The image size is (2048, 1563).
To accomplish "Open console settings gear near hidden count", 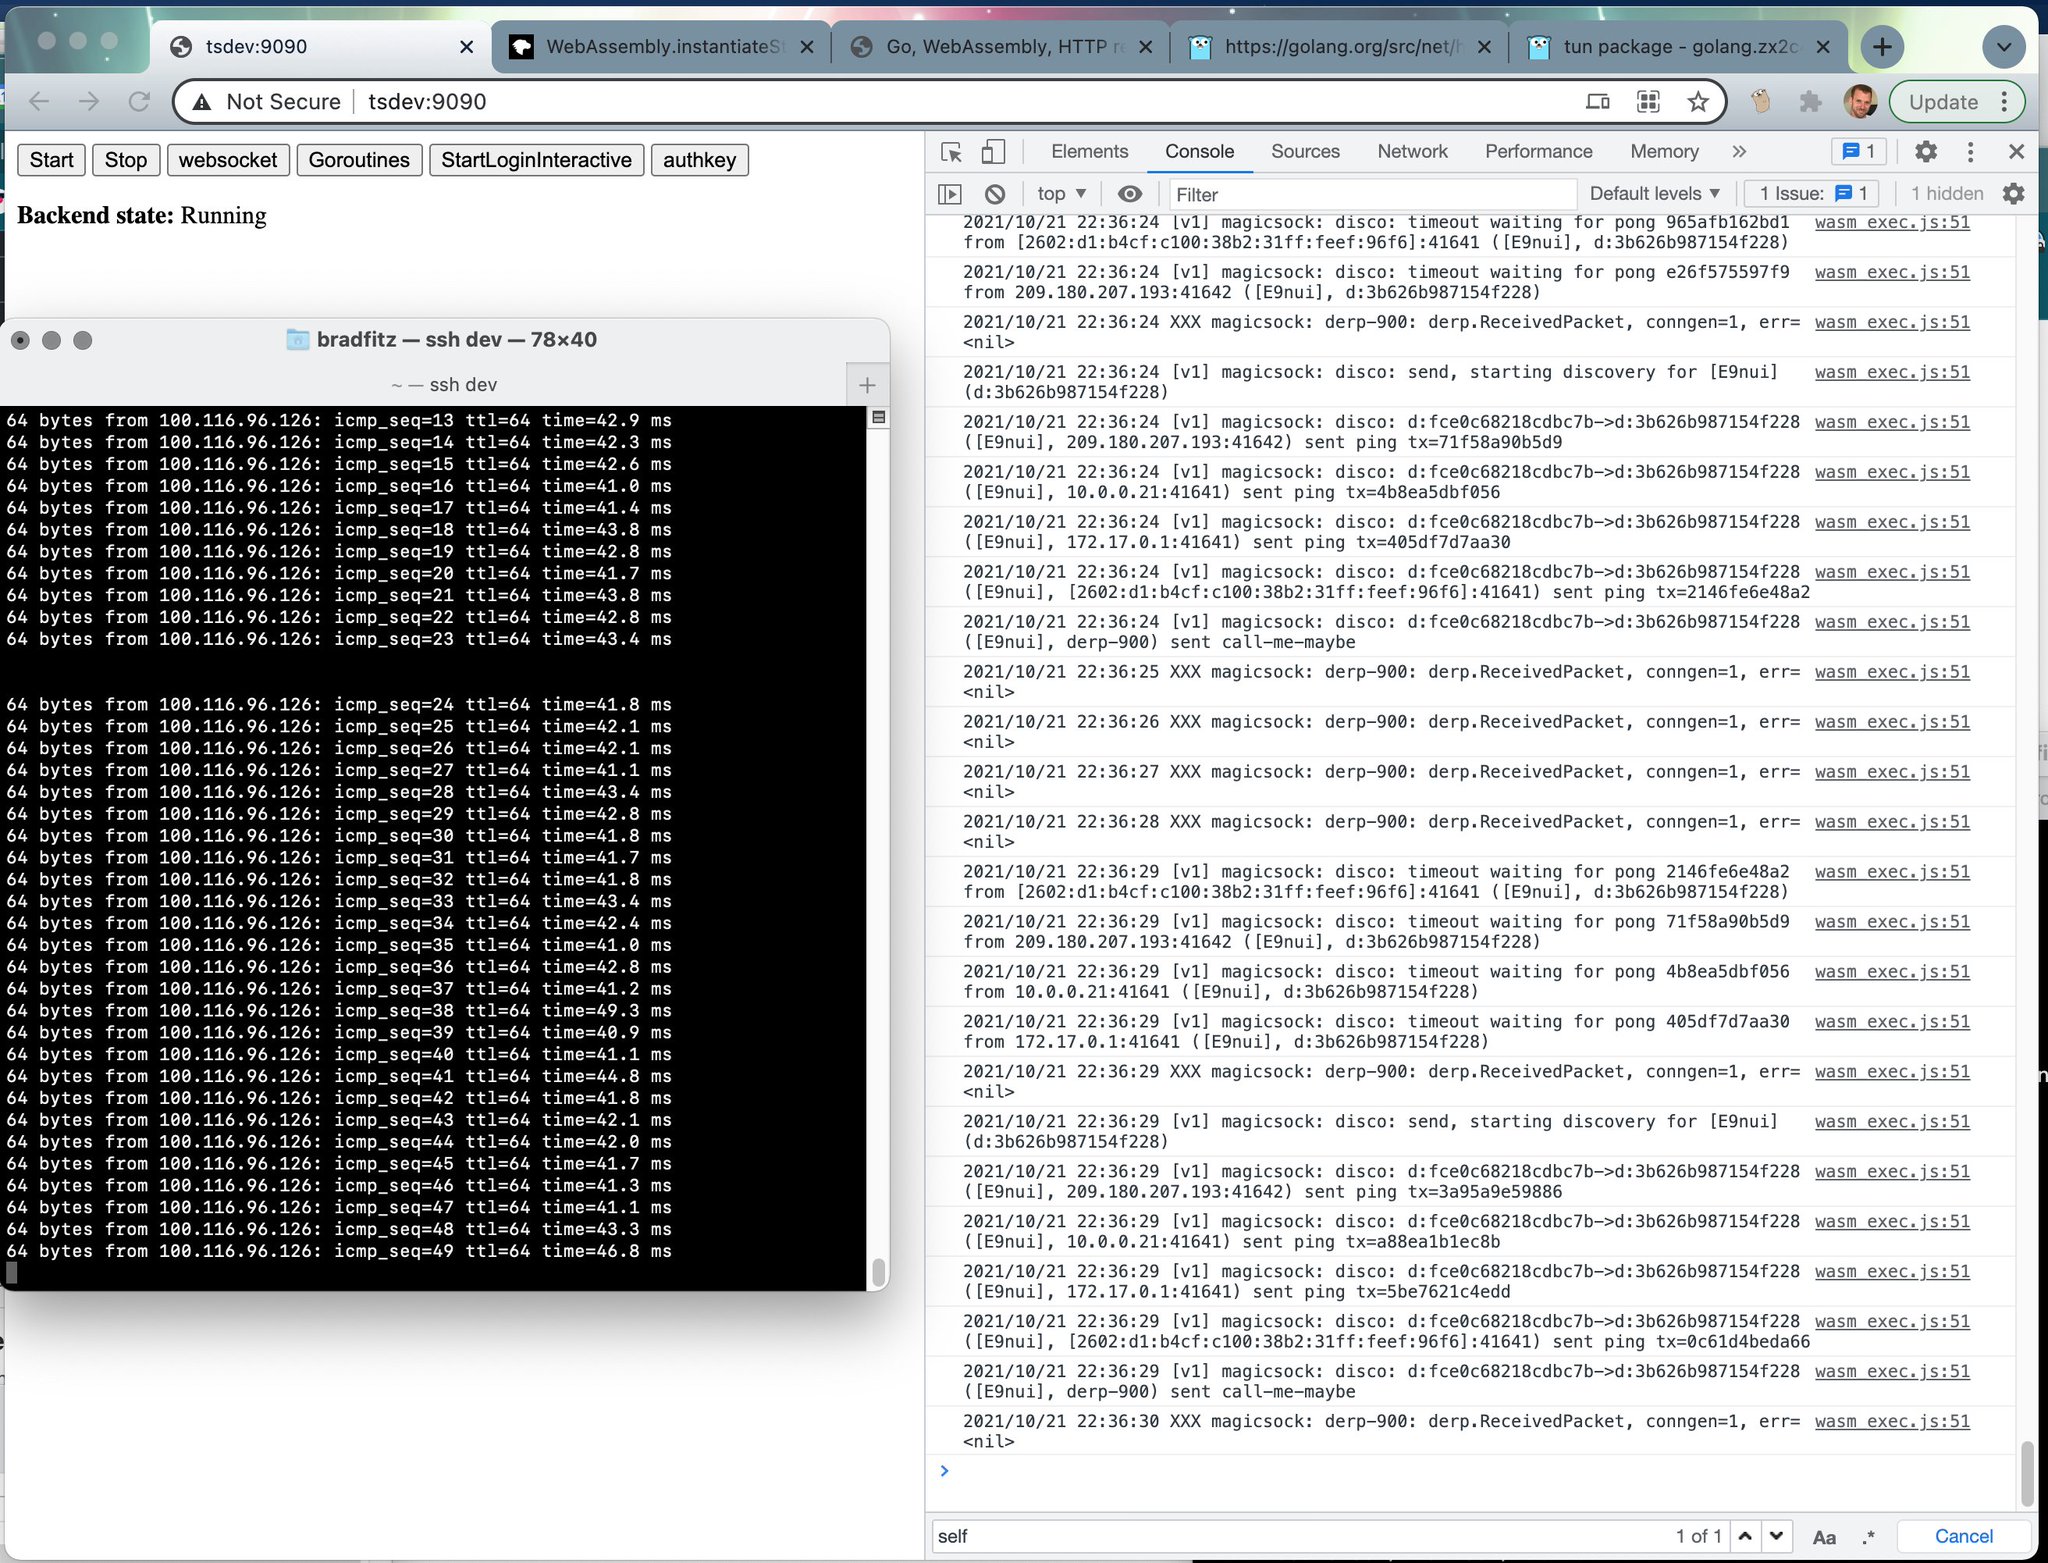I will (2013, 194).
